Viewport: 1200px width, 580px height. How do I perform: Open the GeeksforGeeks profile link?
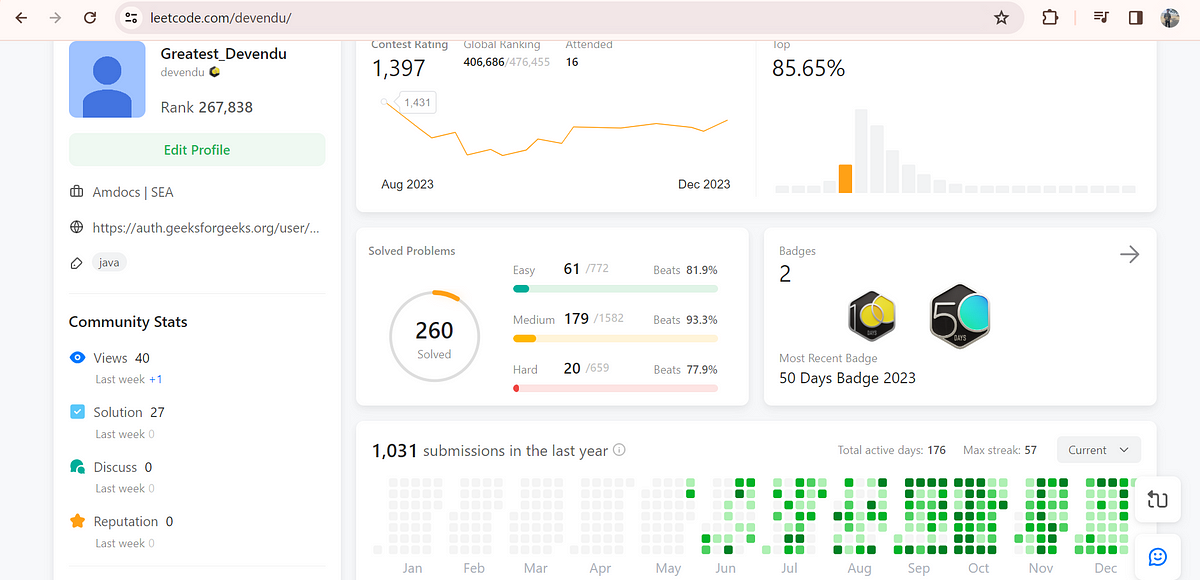click(206, 228)
